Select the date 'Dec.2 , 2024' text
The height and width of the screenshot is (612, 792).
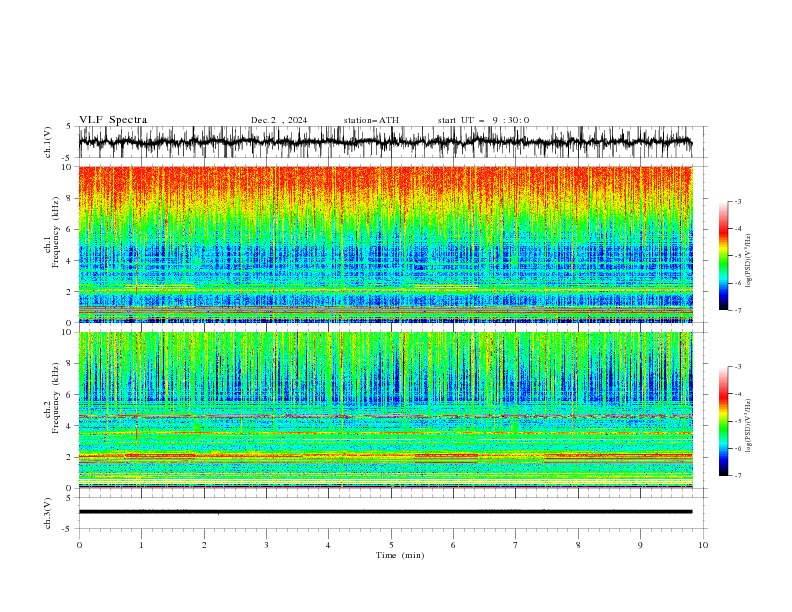click(279, 120)
